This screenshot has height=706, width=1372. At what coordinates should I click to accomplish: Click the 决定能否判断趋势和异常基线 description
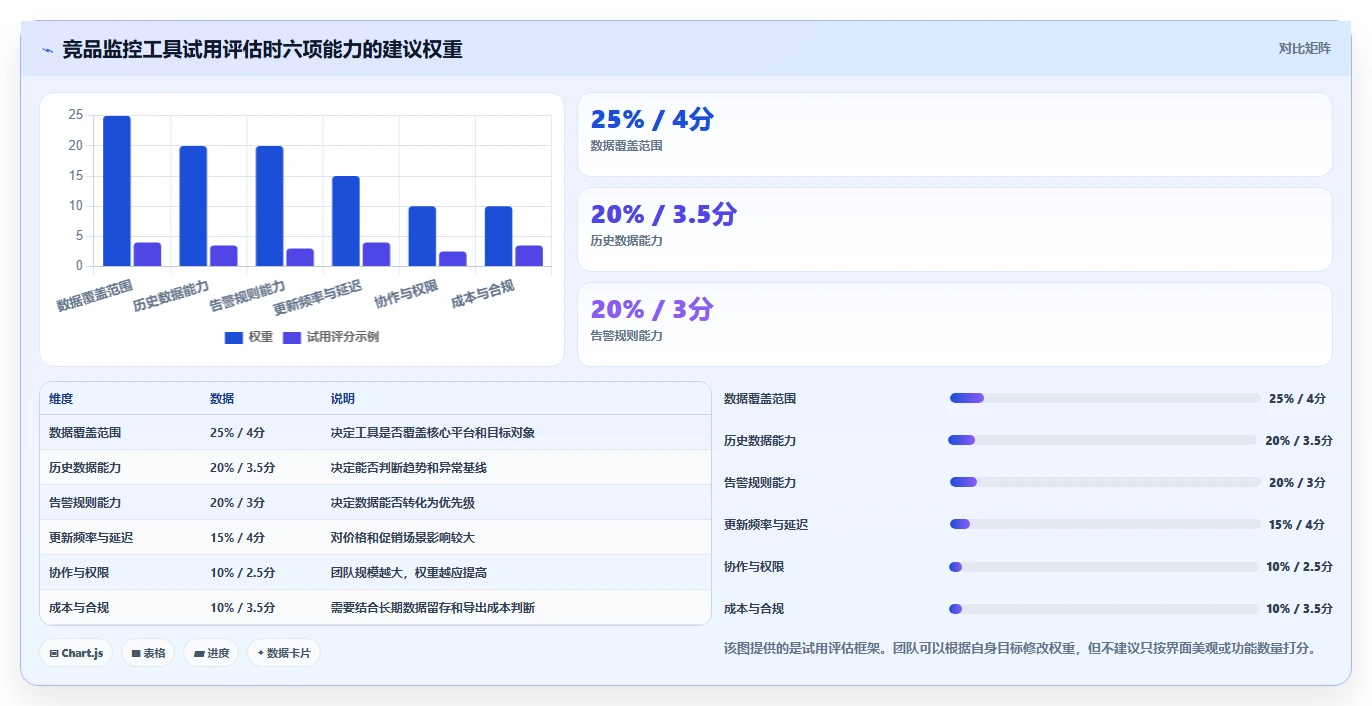(409, 468)
